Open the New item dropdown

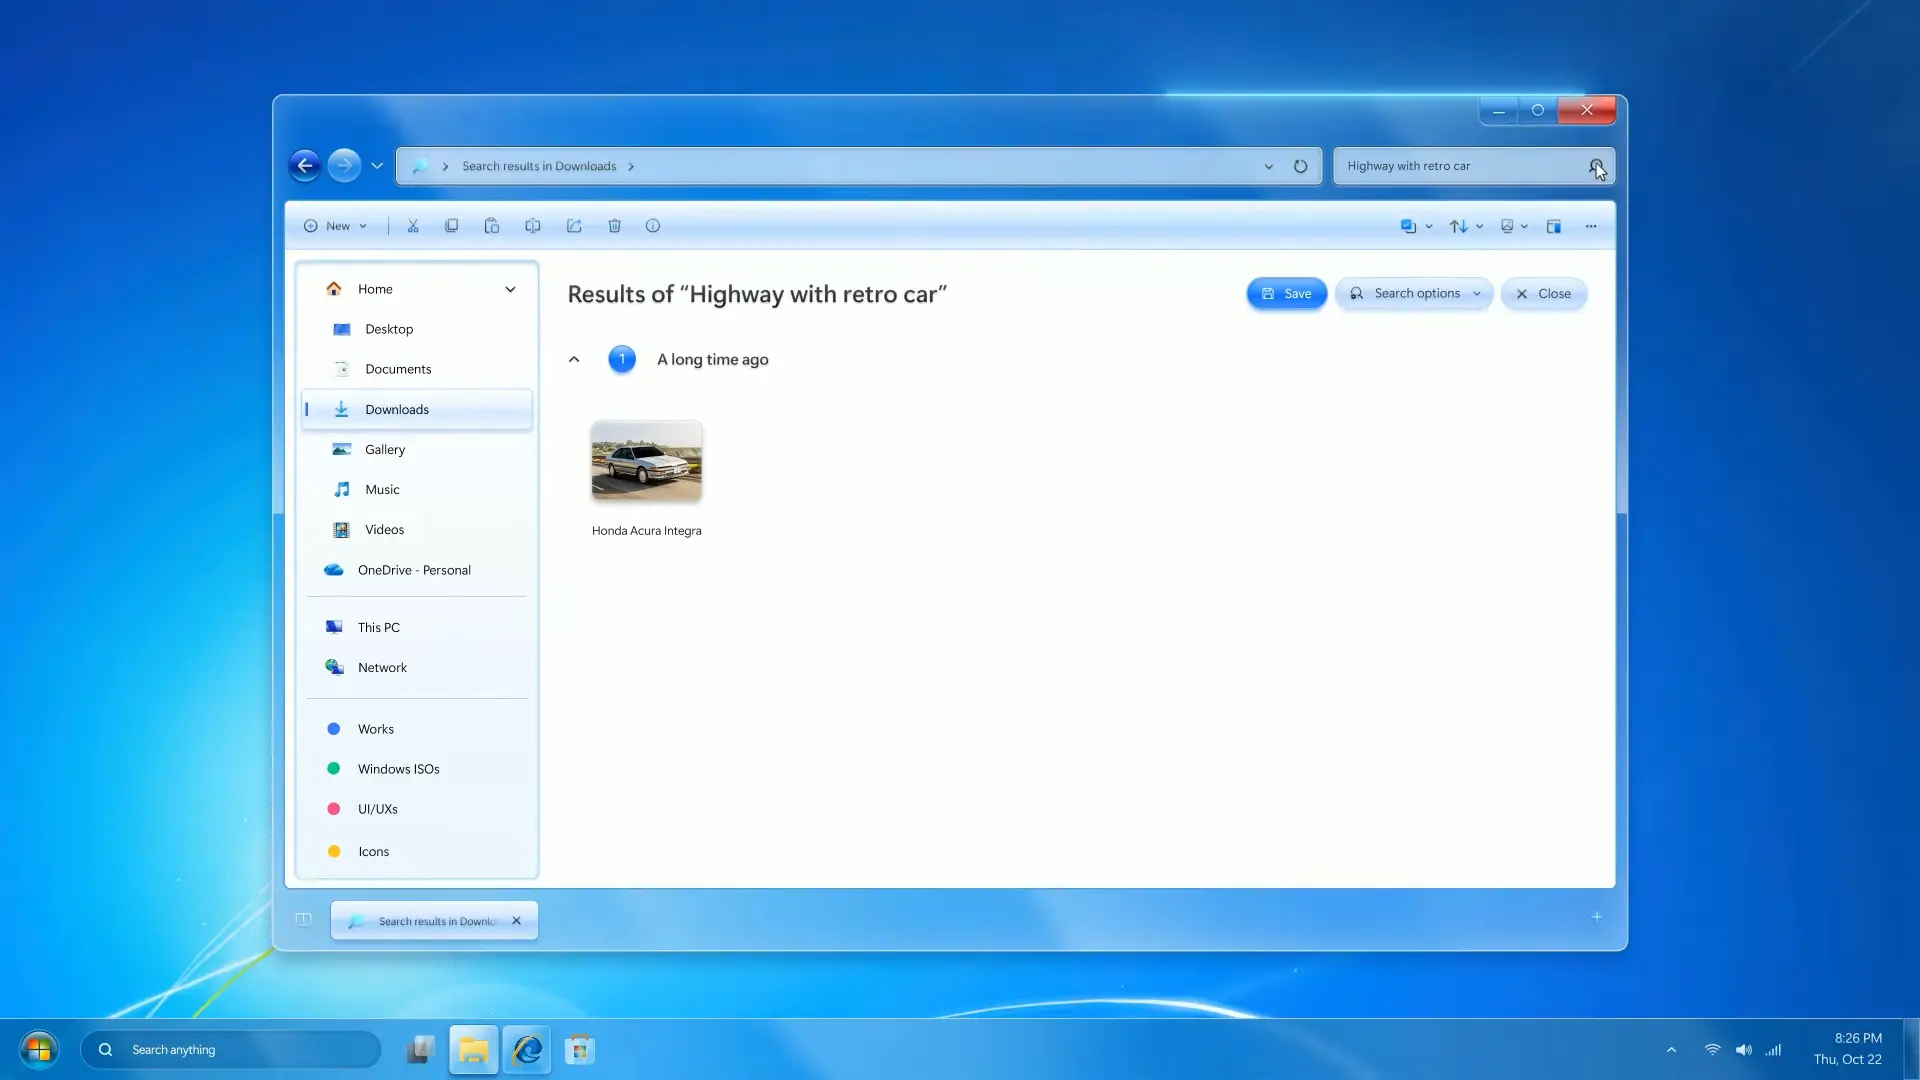click(336, 226)
